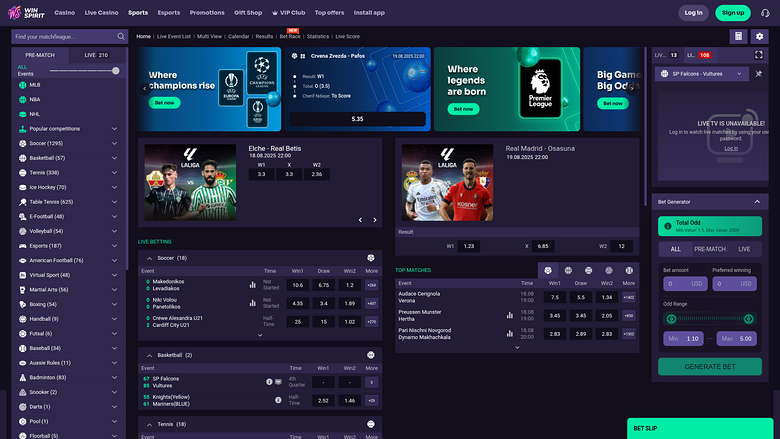Click previous arrow on Elche featured card
780x439 pixels.
pyautogui.click(x=361, y=220)
